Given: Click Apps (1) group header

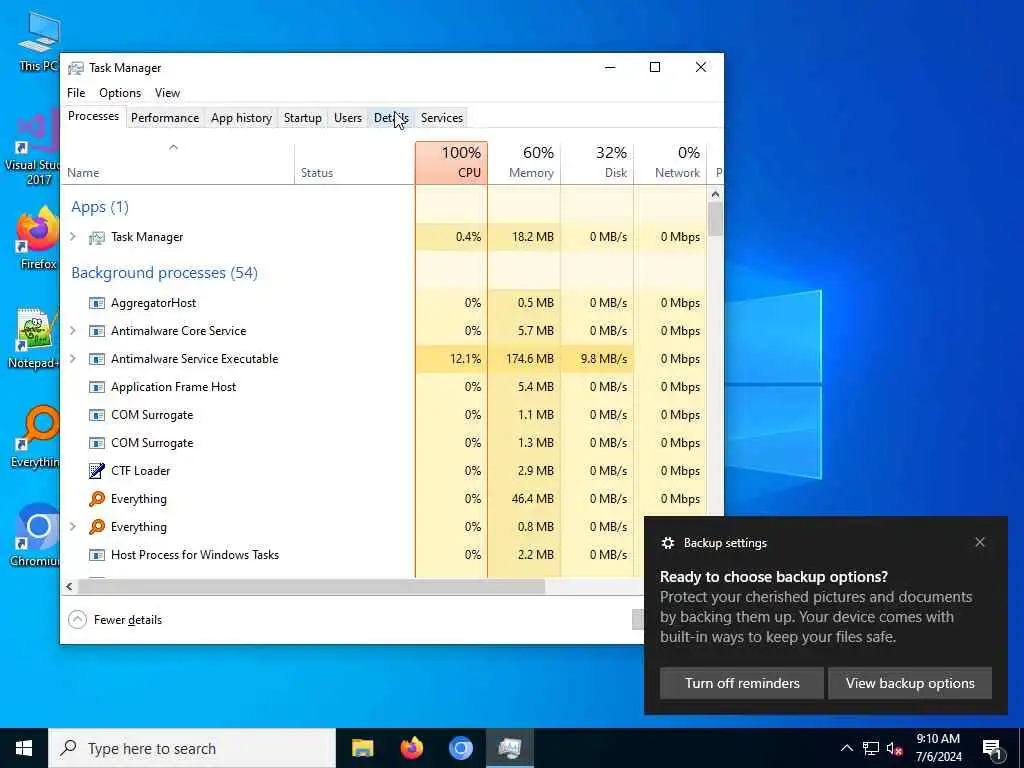Looking at the screenshot, I should pos(100,207).
